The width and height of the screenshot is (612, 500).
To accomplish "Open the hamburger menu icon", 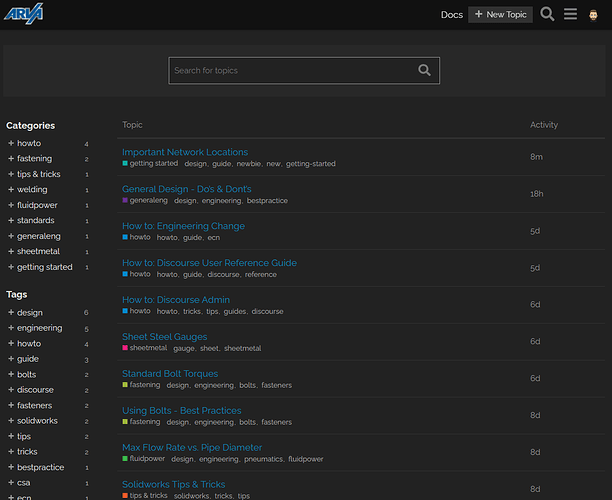I will pos(570,14).
